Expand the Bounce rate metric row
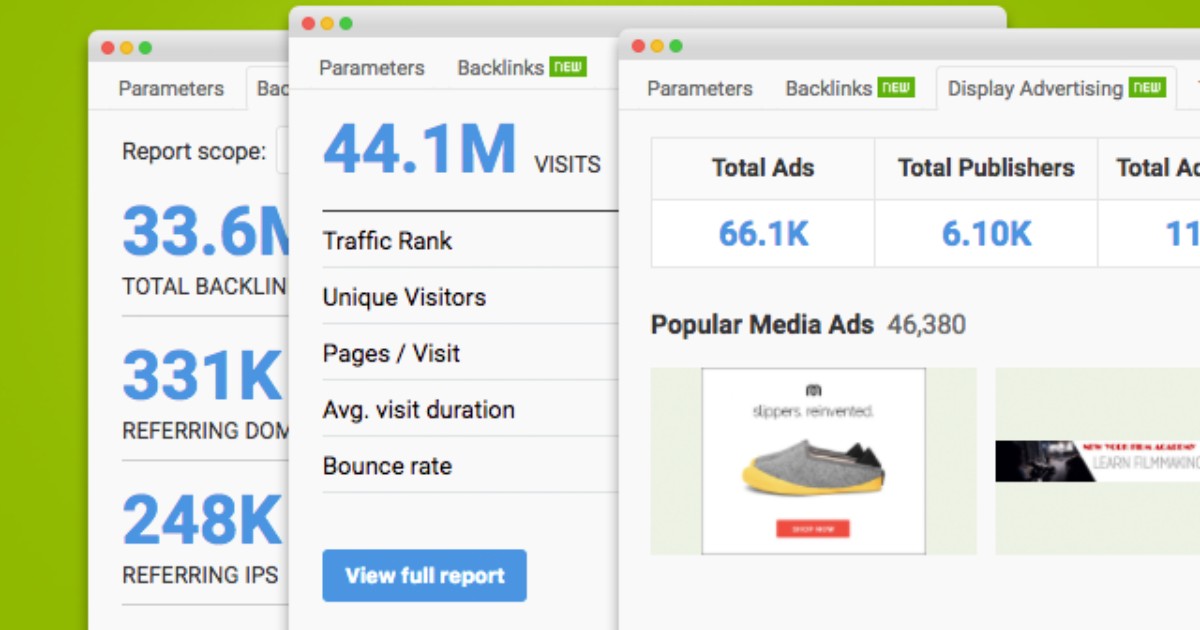This screenshot has height=630, width=1200. (x=386, y=466)
